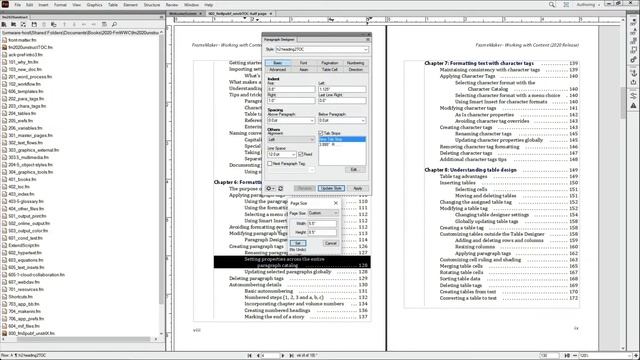The width and height of the screenshot is (640, 360).
Task: Switch to the Numbering tab
Action: [356, 63]
